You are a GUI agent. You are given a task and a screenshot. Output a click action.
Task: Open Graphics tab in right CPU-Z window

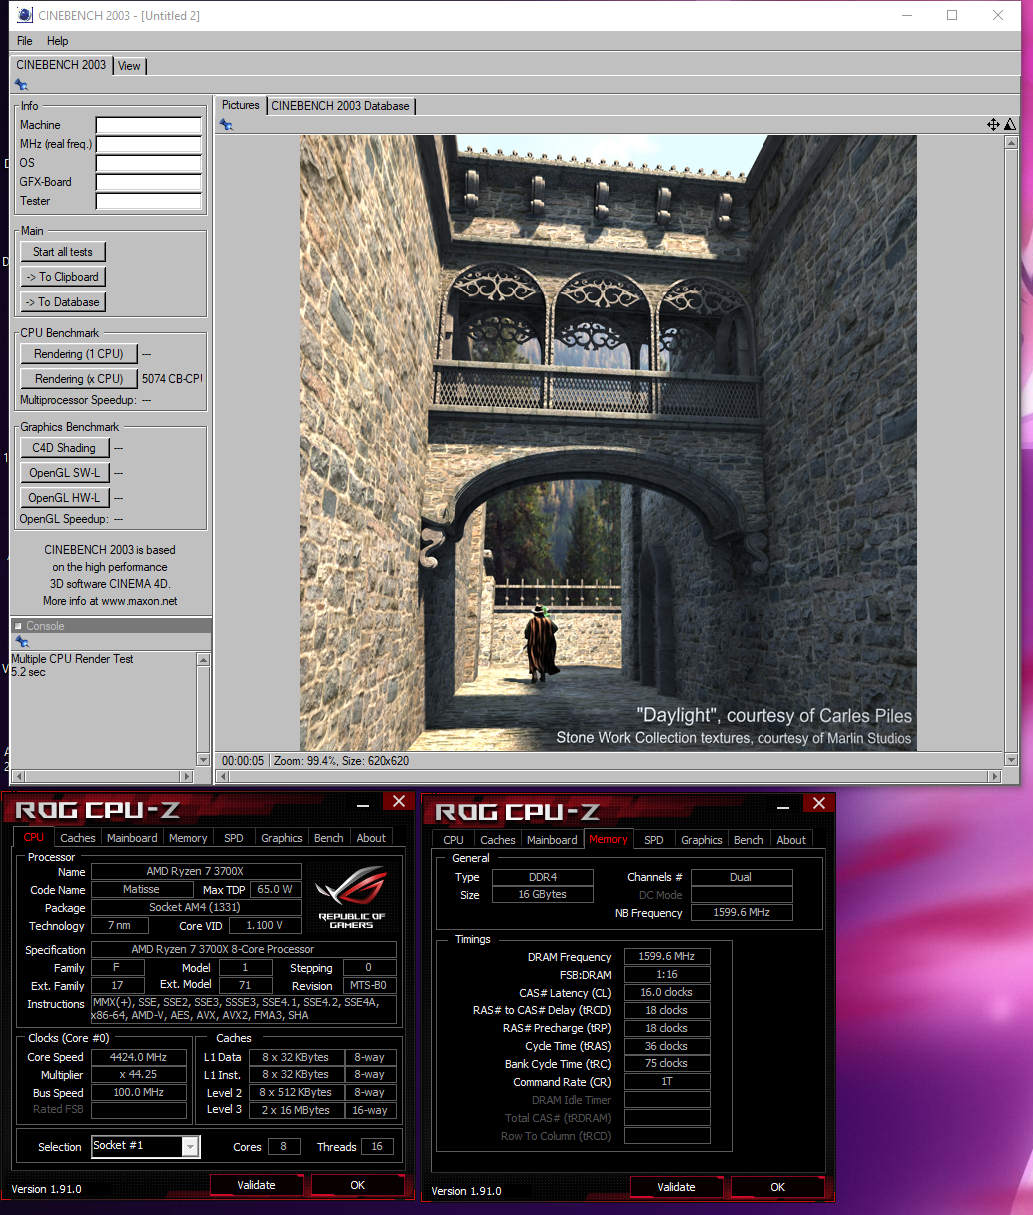[x=702, y=840]
